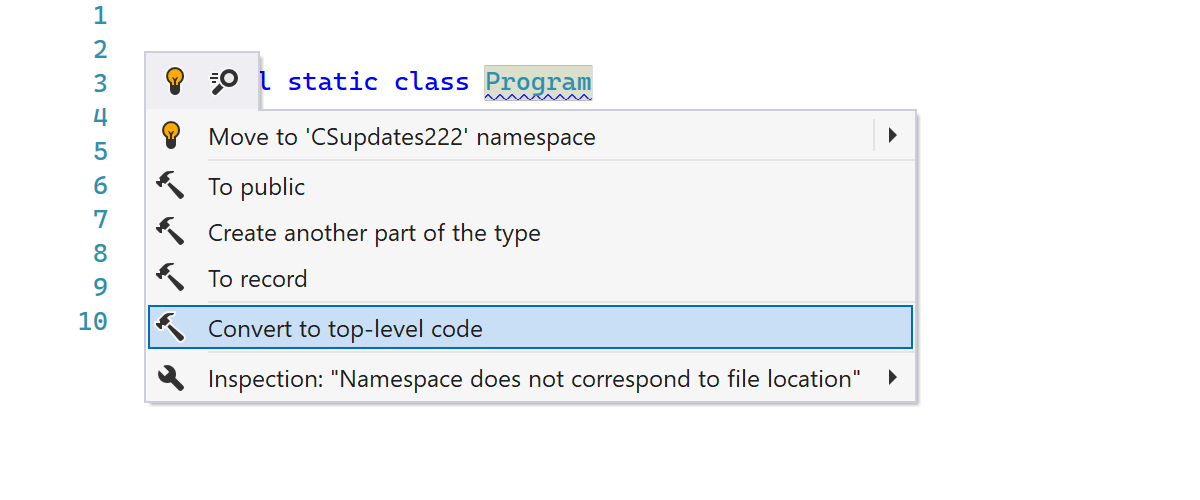Image resolution: width=1200 pixels, height=500 pixels.
Task: Click the hammer icon next to 'To record'
Action: click(x=171, y=278)
